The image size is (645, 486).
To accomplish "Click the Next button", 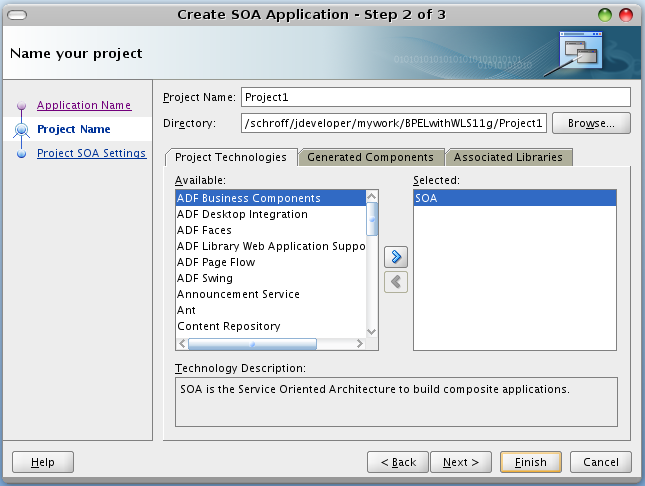I will coord(461,462).
